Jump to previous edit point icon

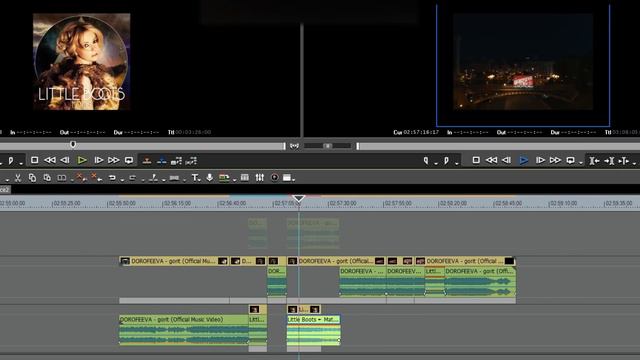coord(594,161)
